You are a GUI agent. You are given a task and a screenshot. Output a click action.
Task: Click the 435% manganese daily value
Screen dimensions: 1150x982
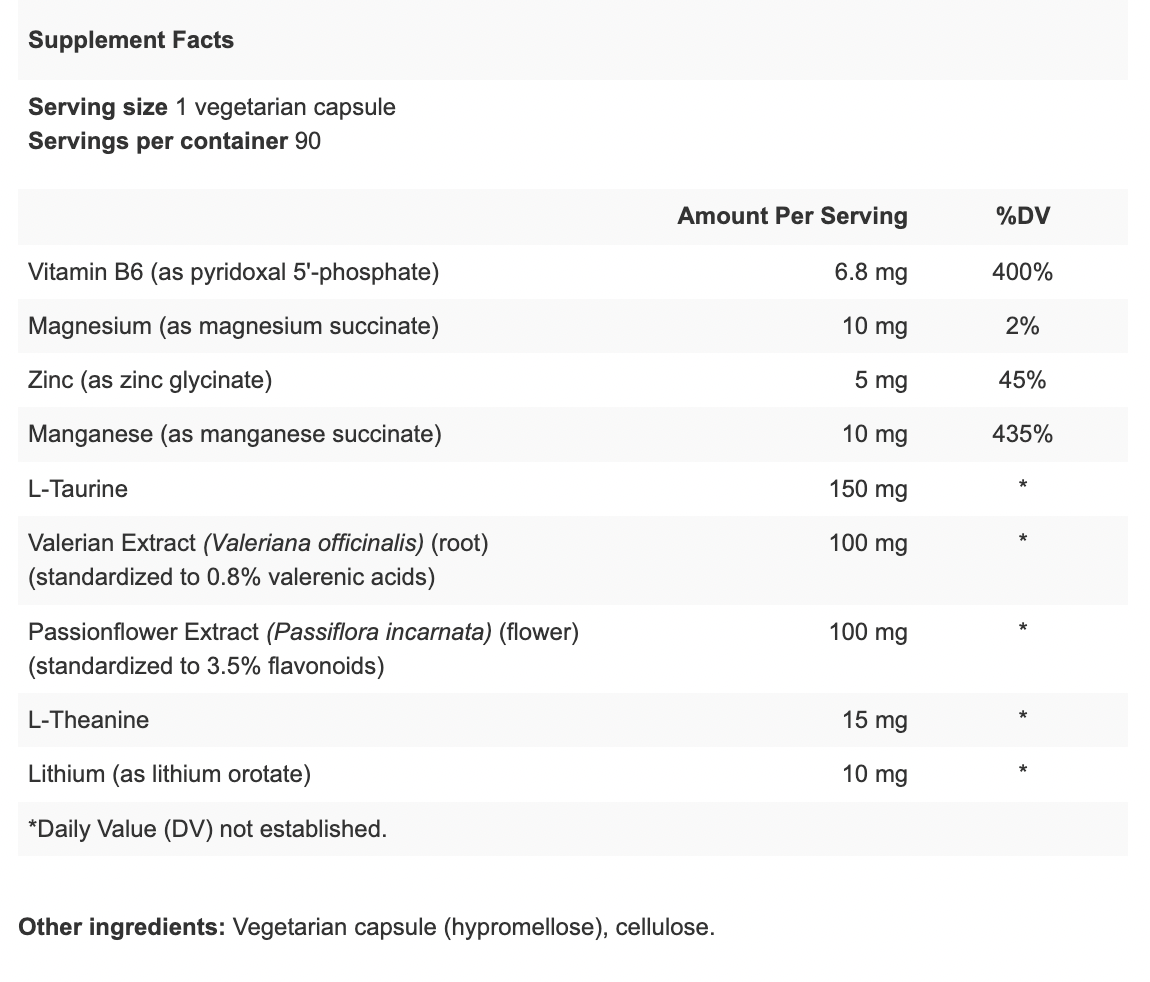[x=1022, y=434]
